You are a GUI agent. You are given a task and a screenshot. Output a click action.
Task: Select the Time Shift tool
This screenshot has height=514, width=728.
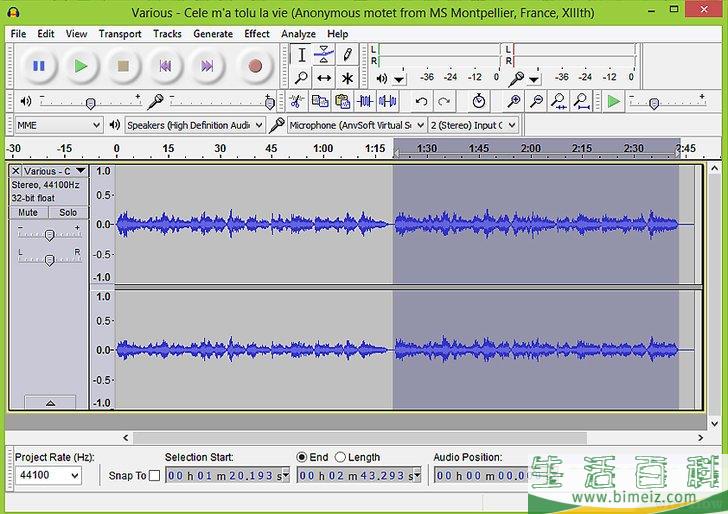(x=324, y=78)
